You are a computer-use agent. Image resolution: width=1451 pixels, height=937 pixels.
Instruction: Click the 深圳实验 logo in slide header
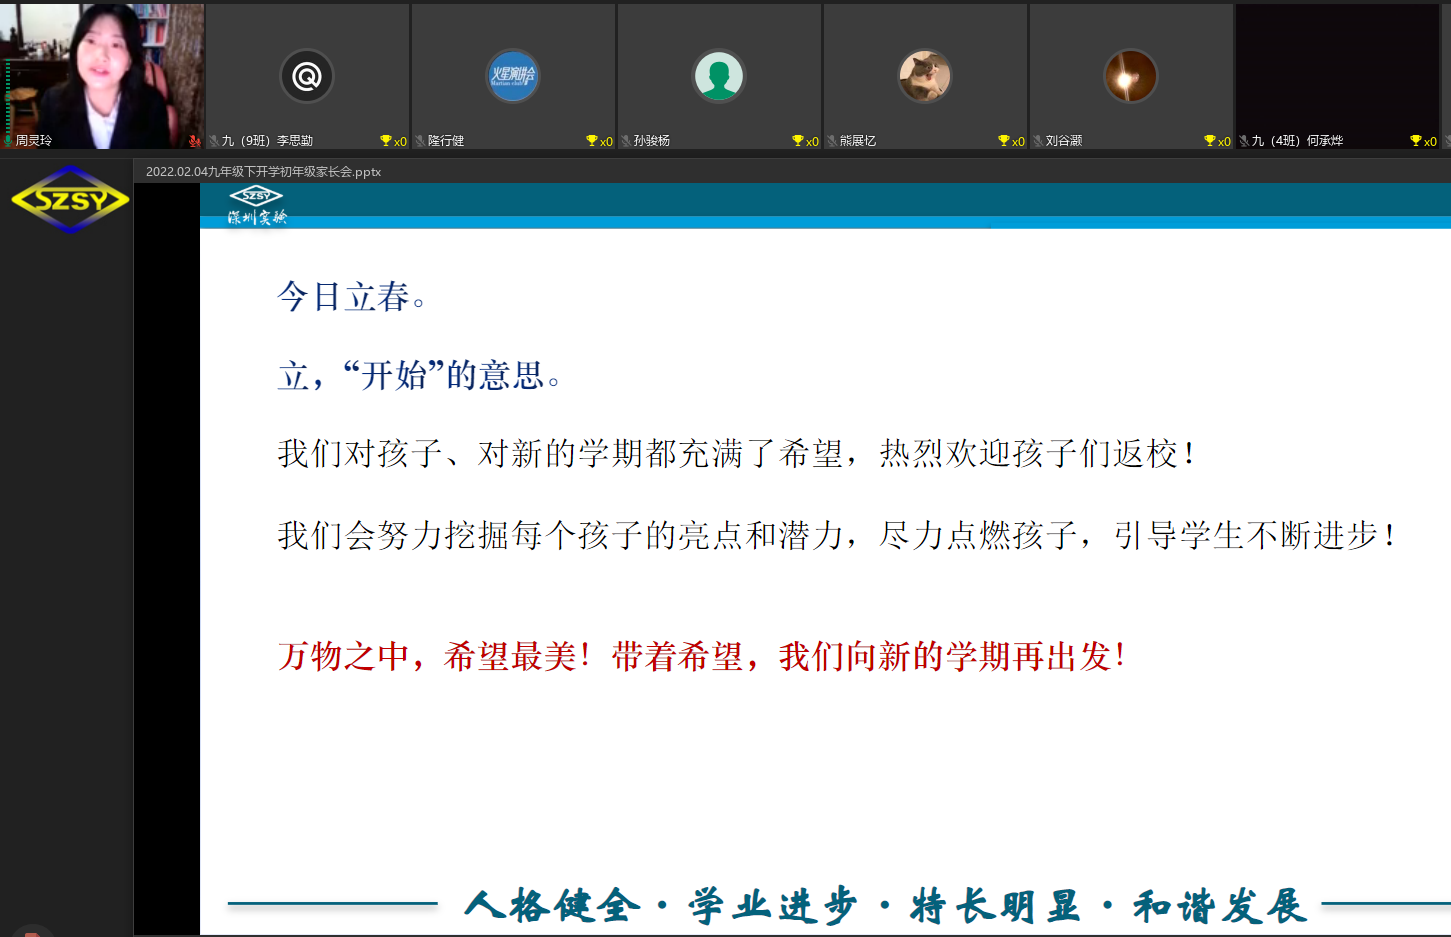click(x=257, y=205)
